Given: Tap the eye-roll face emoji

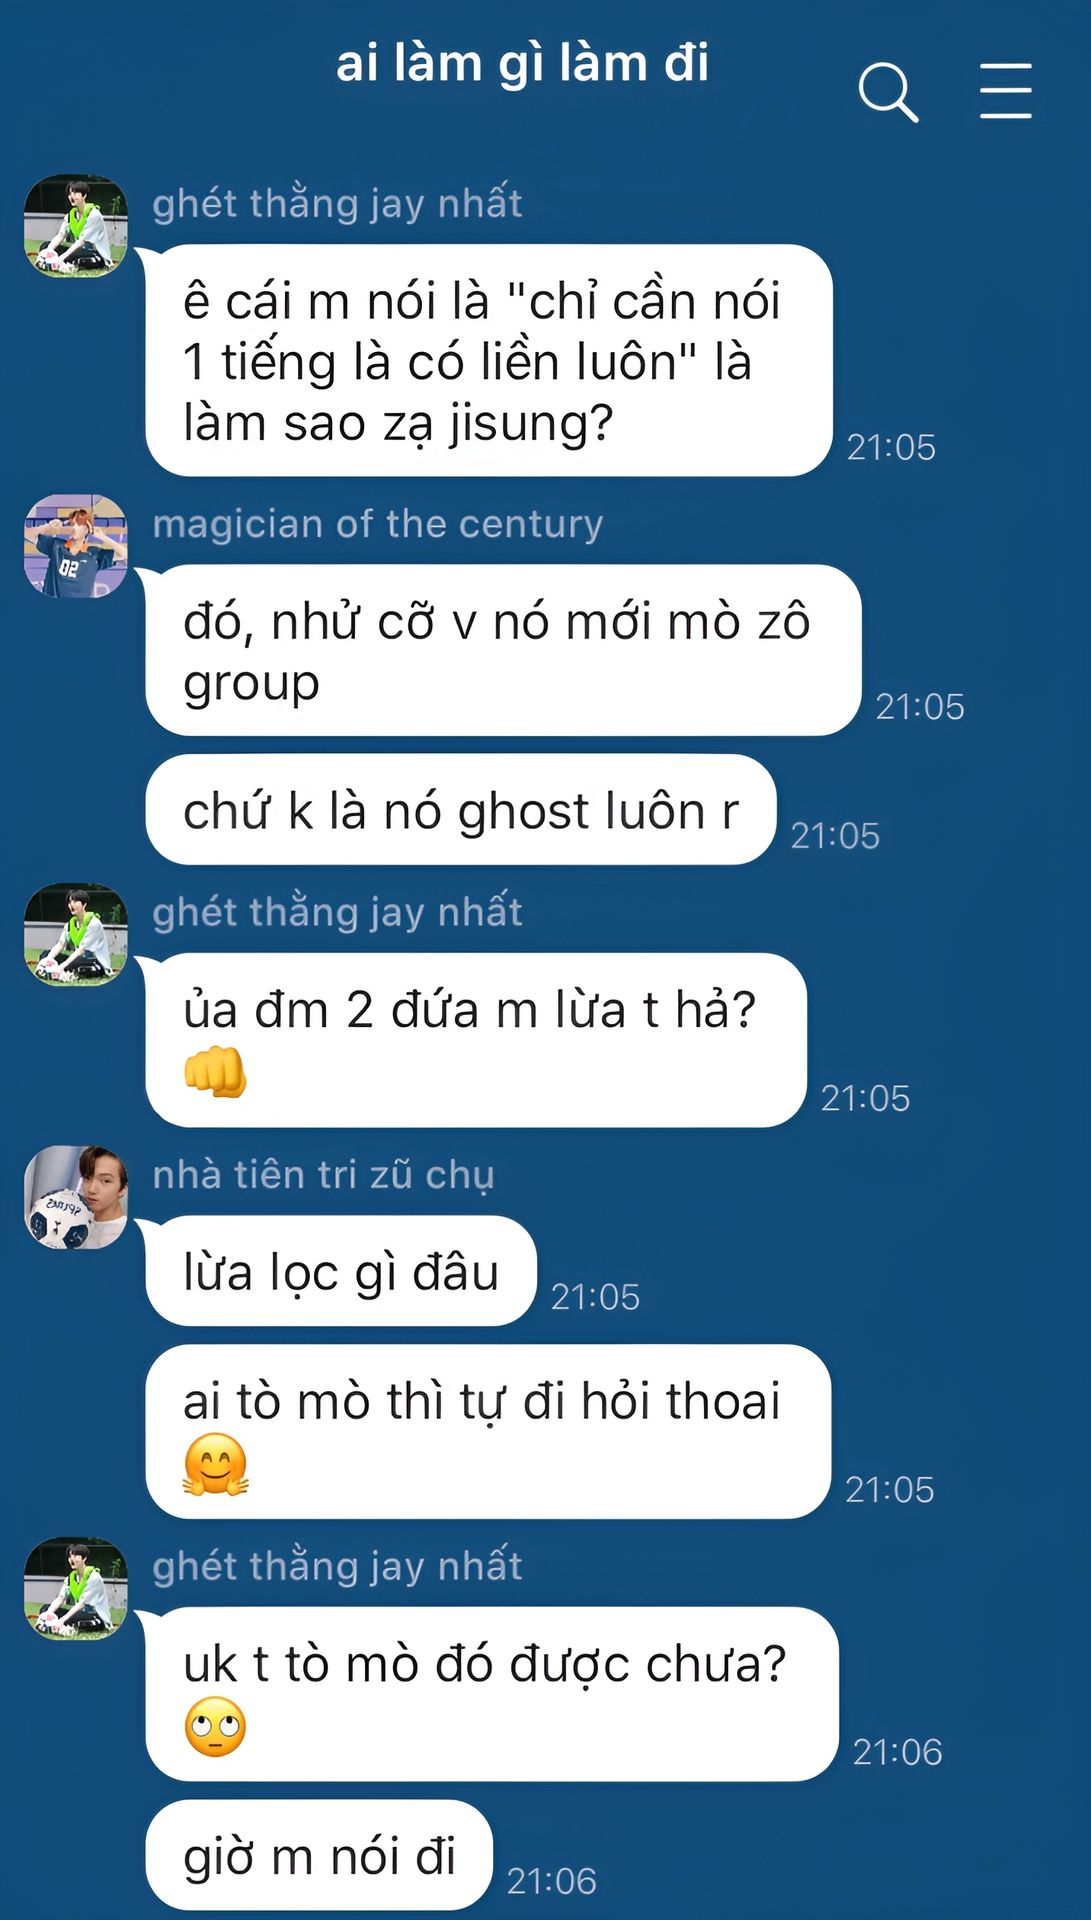Looking at the screenshot, I should coord(215,1726).
